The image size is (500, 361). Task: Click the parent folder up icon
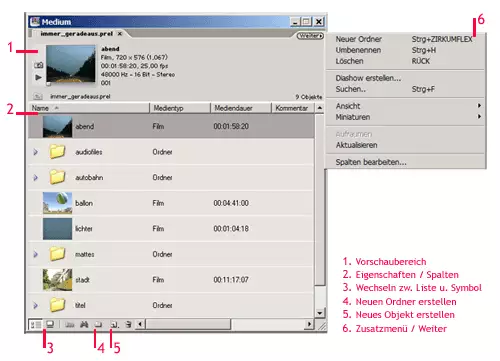click(x=38, y=97)
